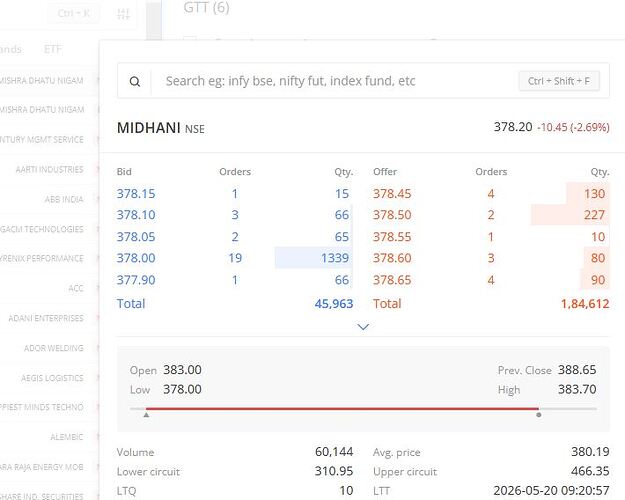
Task: Click the day range low marker triangle
Action: 146,415
